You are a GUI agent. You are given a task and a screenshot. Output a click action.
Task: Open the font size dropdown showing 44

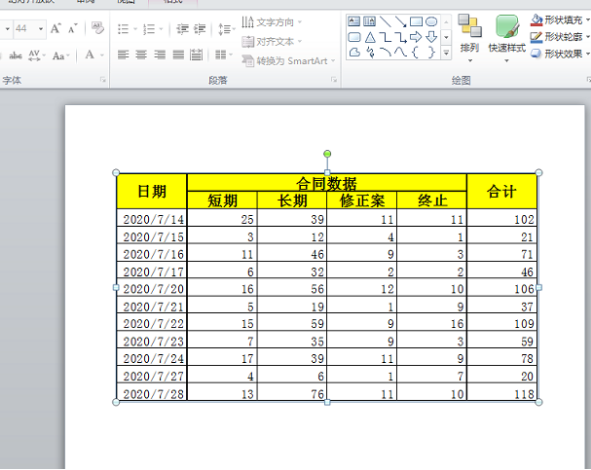coord(41,29)
